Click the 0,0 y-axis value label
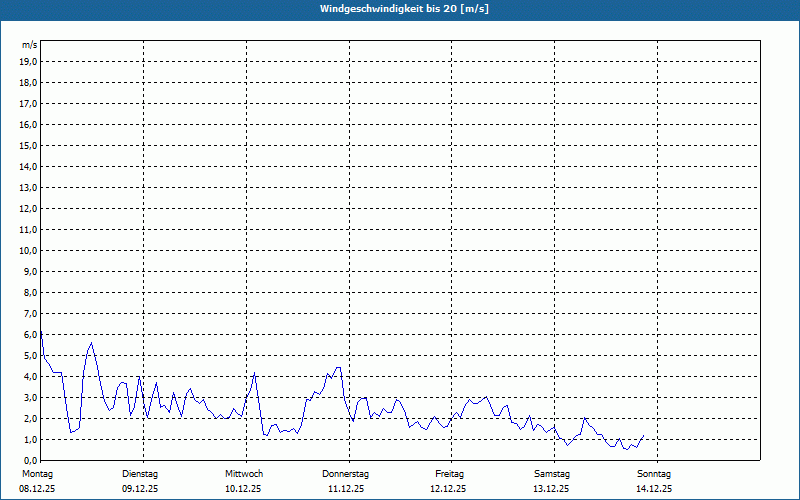Screen dimensions: 800x500 [x=30, y=460]
